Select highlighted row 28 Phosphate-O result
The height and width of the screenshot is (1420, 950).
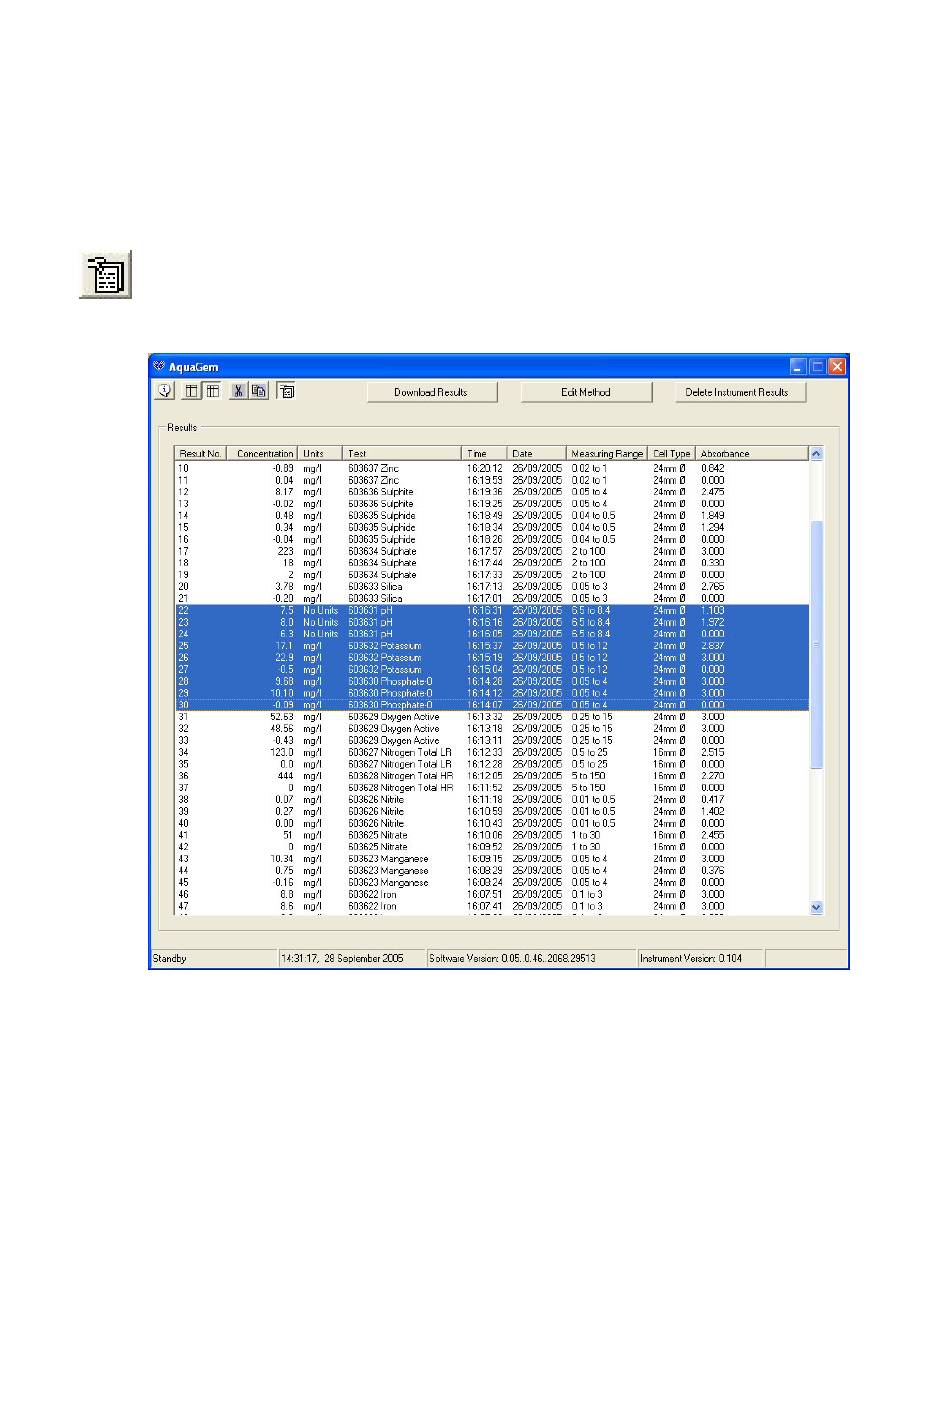491,681
